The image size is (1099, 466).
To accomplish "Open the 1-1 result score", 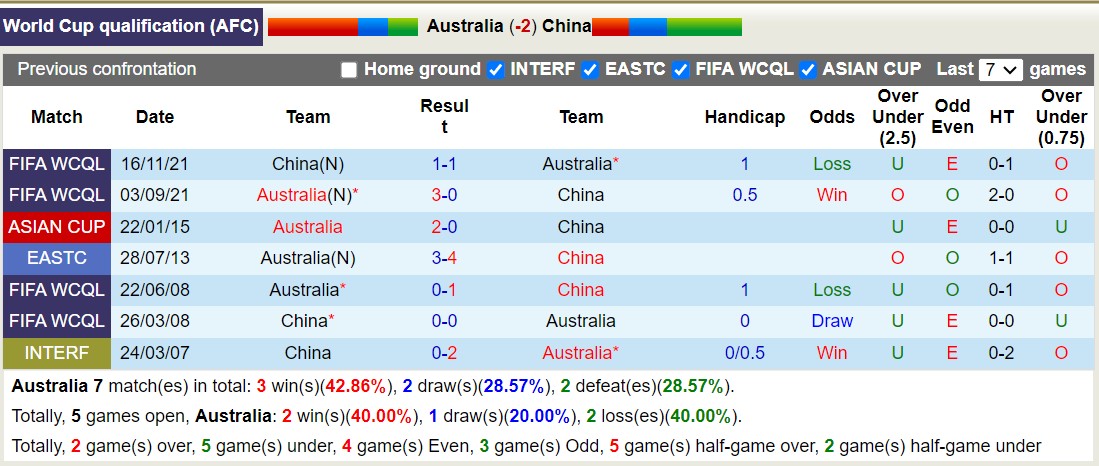I will click(x=444, y=165).
